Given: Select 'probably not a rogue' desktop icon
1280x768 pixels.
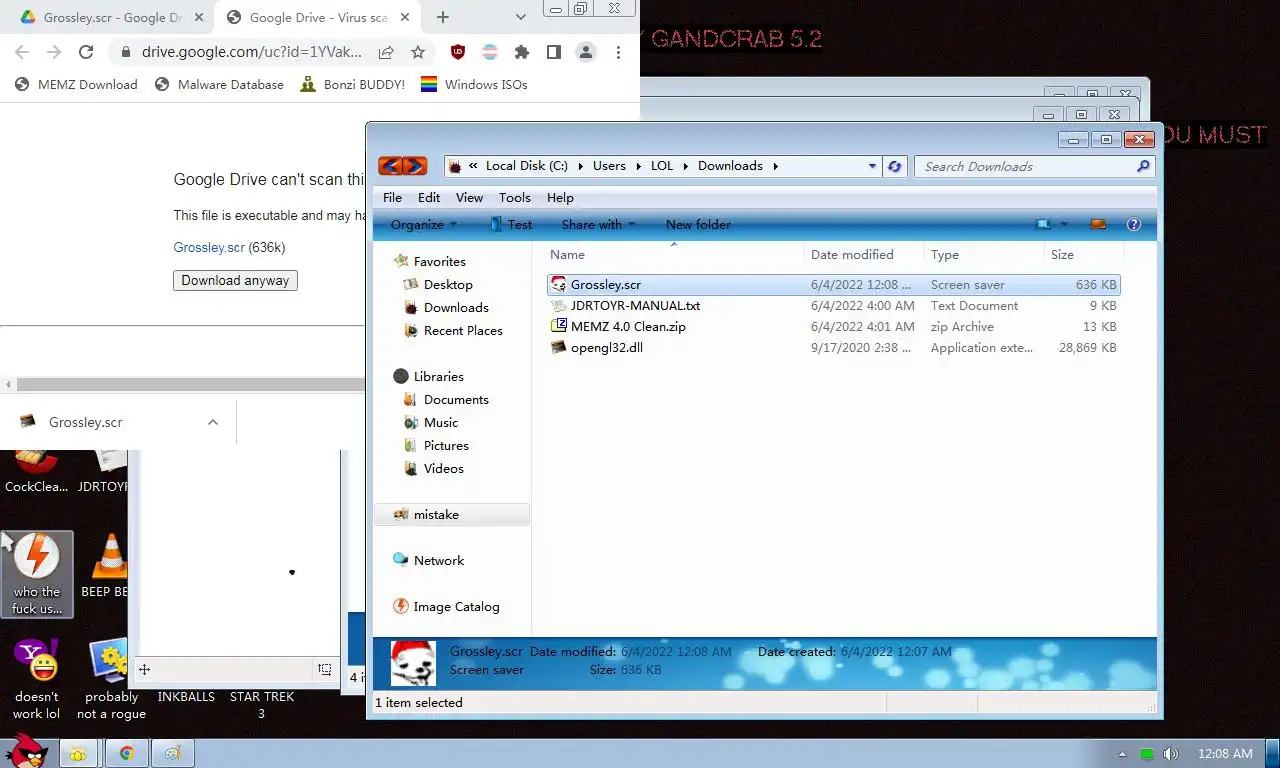Looking at the screenshot, I should (110, 680).
